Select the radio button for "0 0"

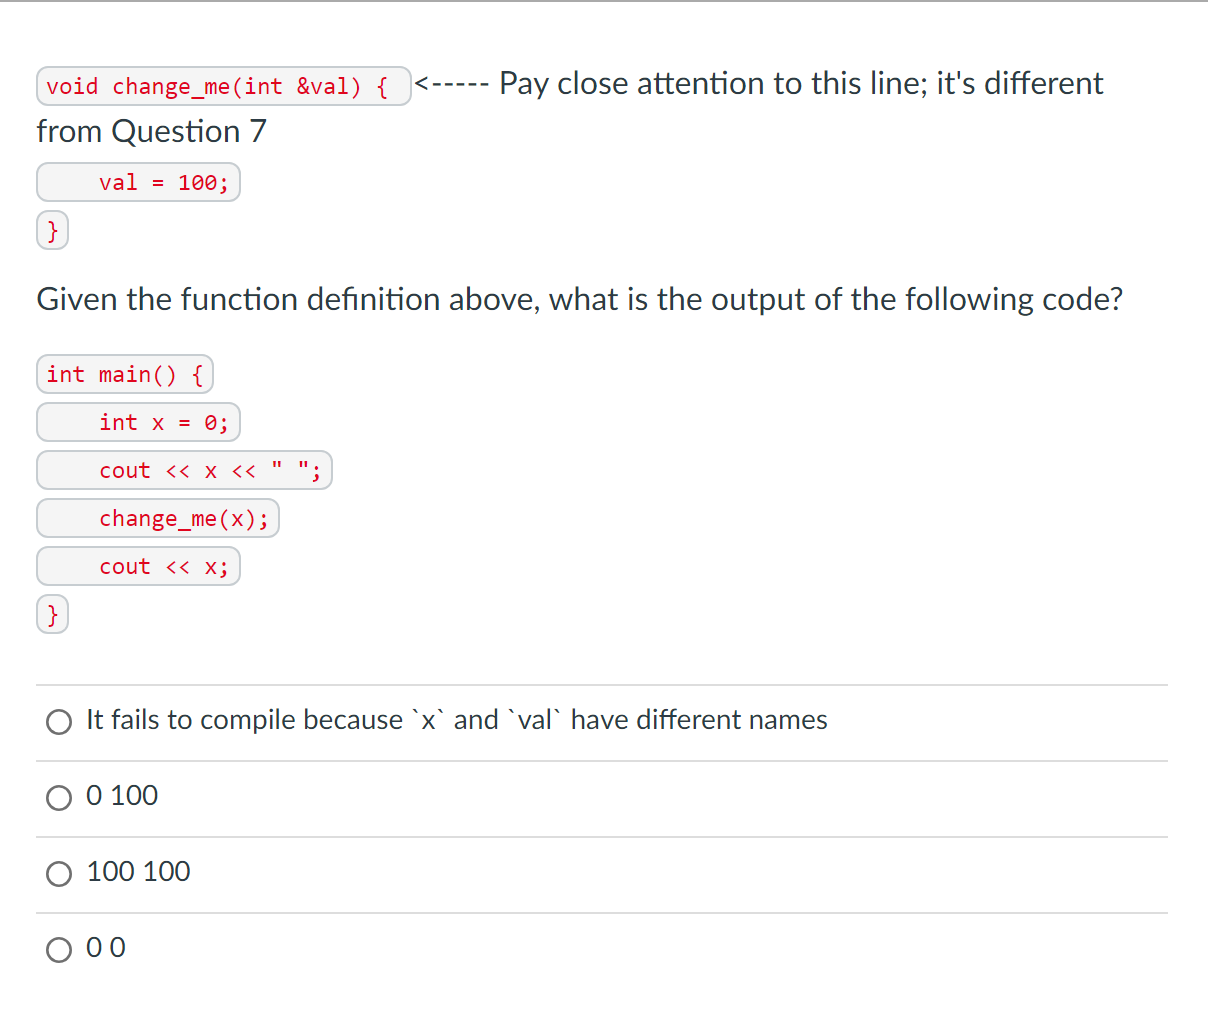(59, 949)
